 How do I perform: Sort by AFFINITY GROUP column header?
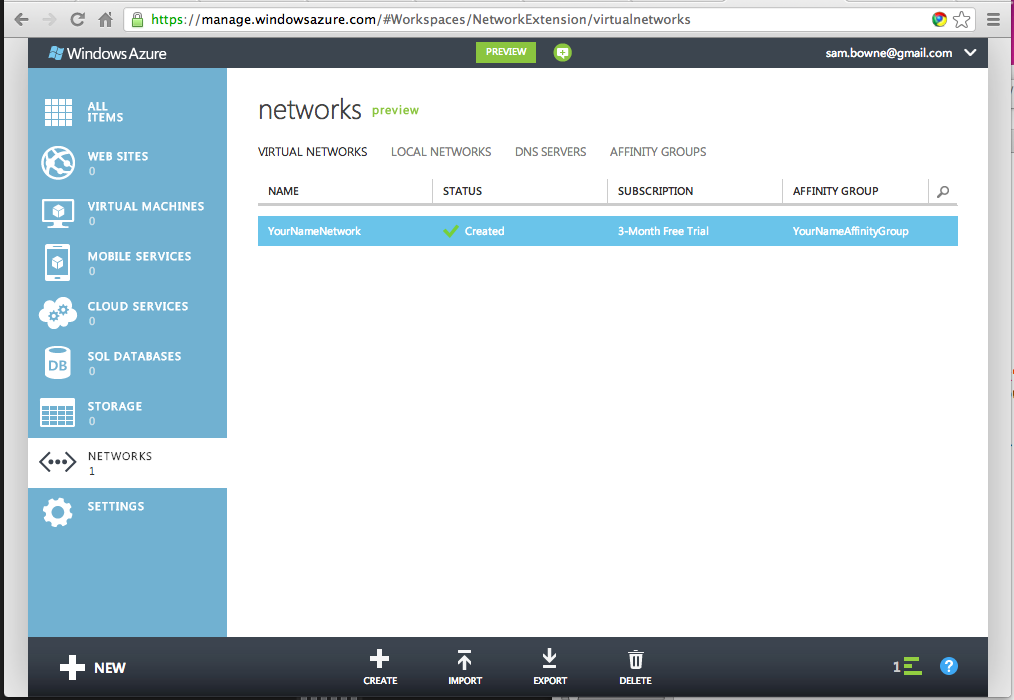pos(836,191)
